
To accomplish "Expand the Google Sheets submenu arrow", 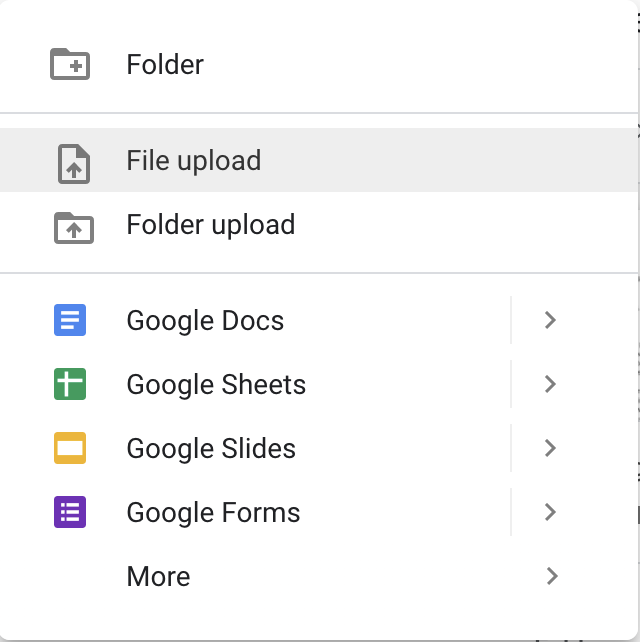I will [x=550, y=384].
